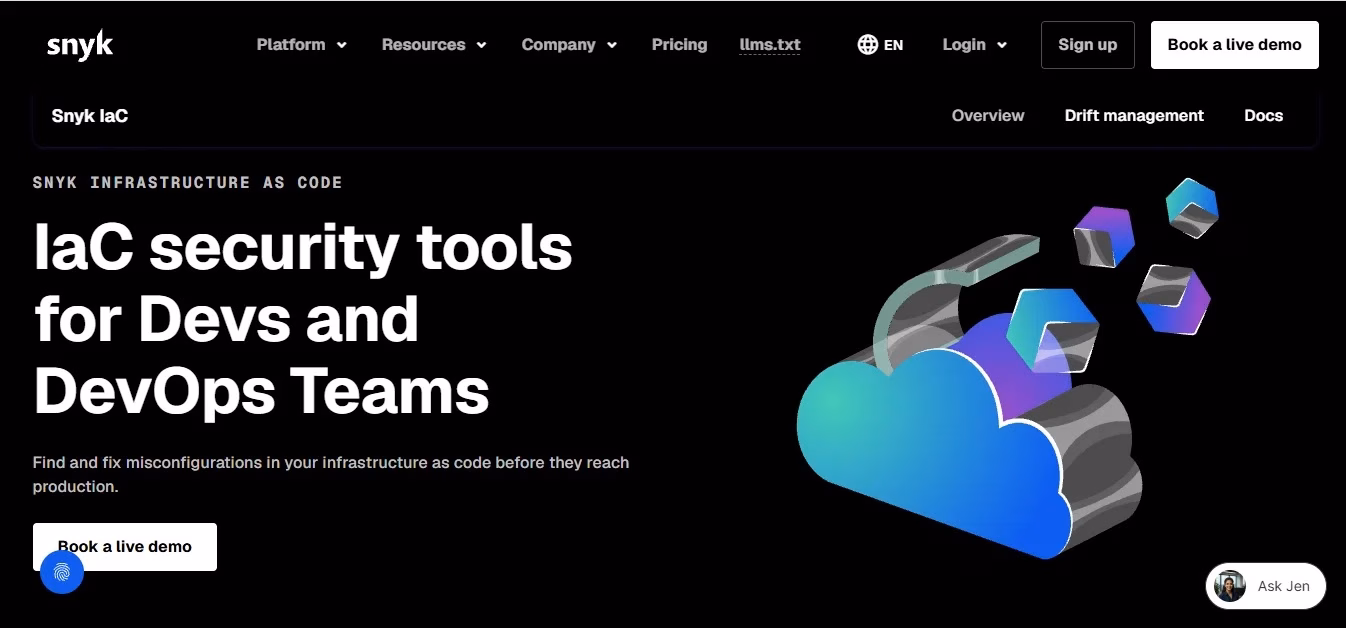Open the globe language icon
The height and width of the screenshot is (628, 1346).
[867, 45]
